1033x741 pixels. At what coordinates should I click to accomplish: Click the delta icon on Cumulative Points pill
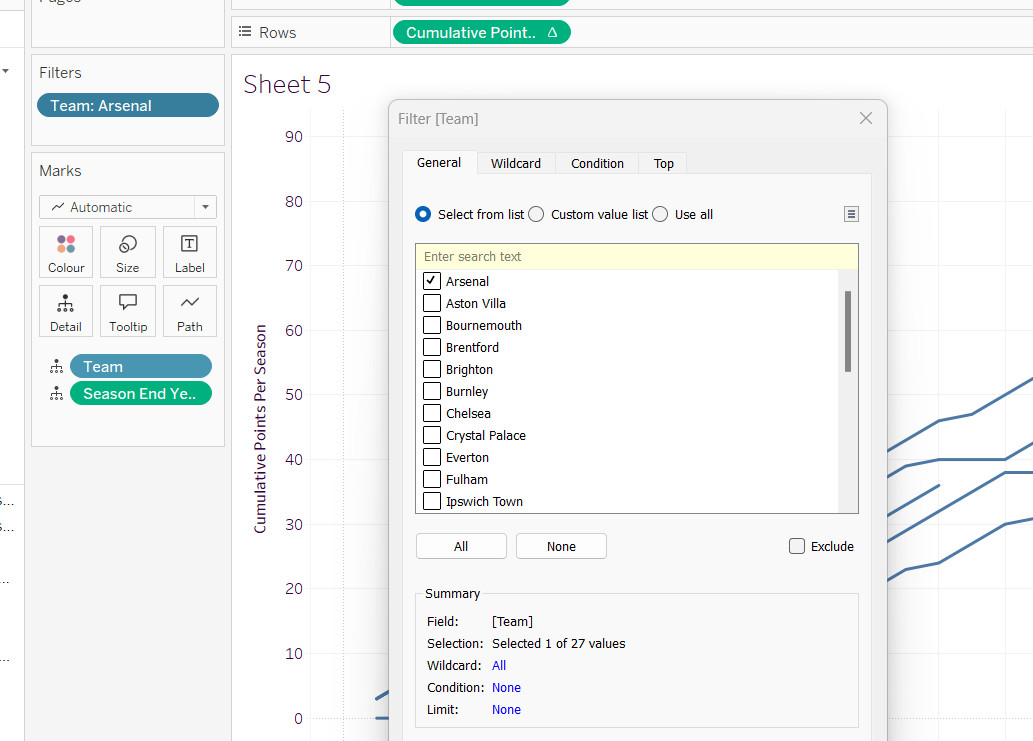point(552,32)
